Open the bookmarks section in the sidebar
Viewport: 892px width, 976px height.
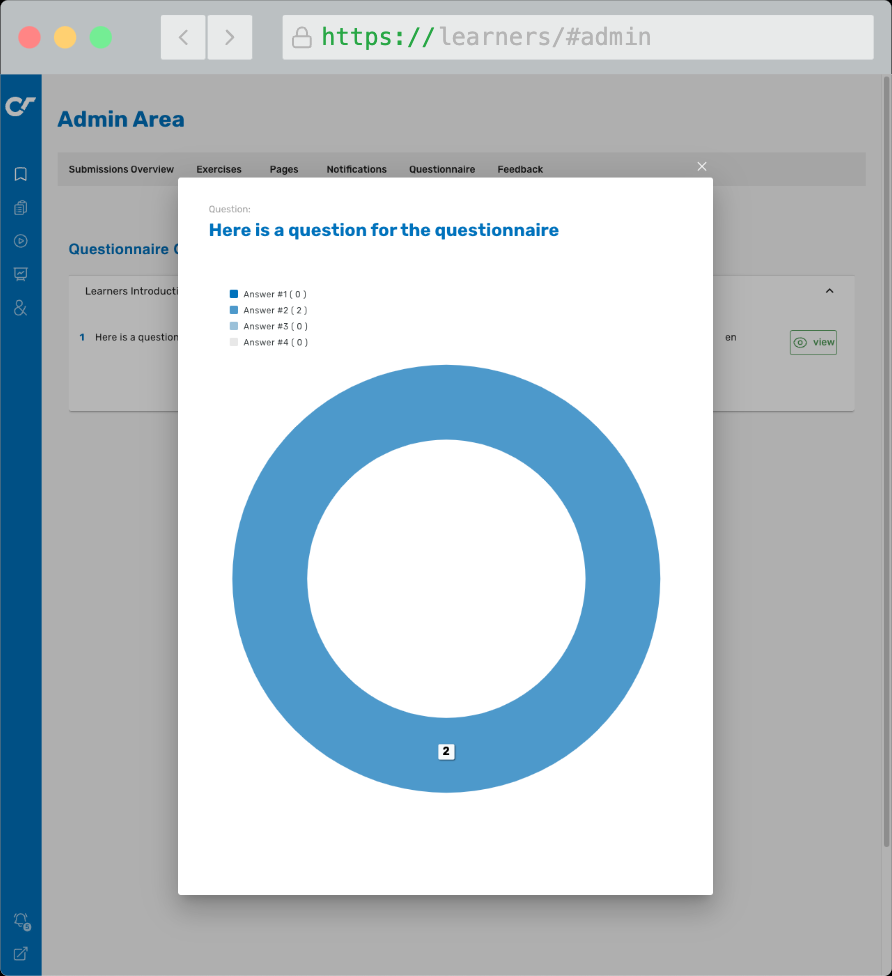pos(20,173)
